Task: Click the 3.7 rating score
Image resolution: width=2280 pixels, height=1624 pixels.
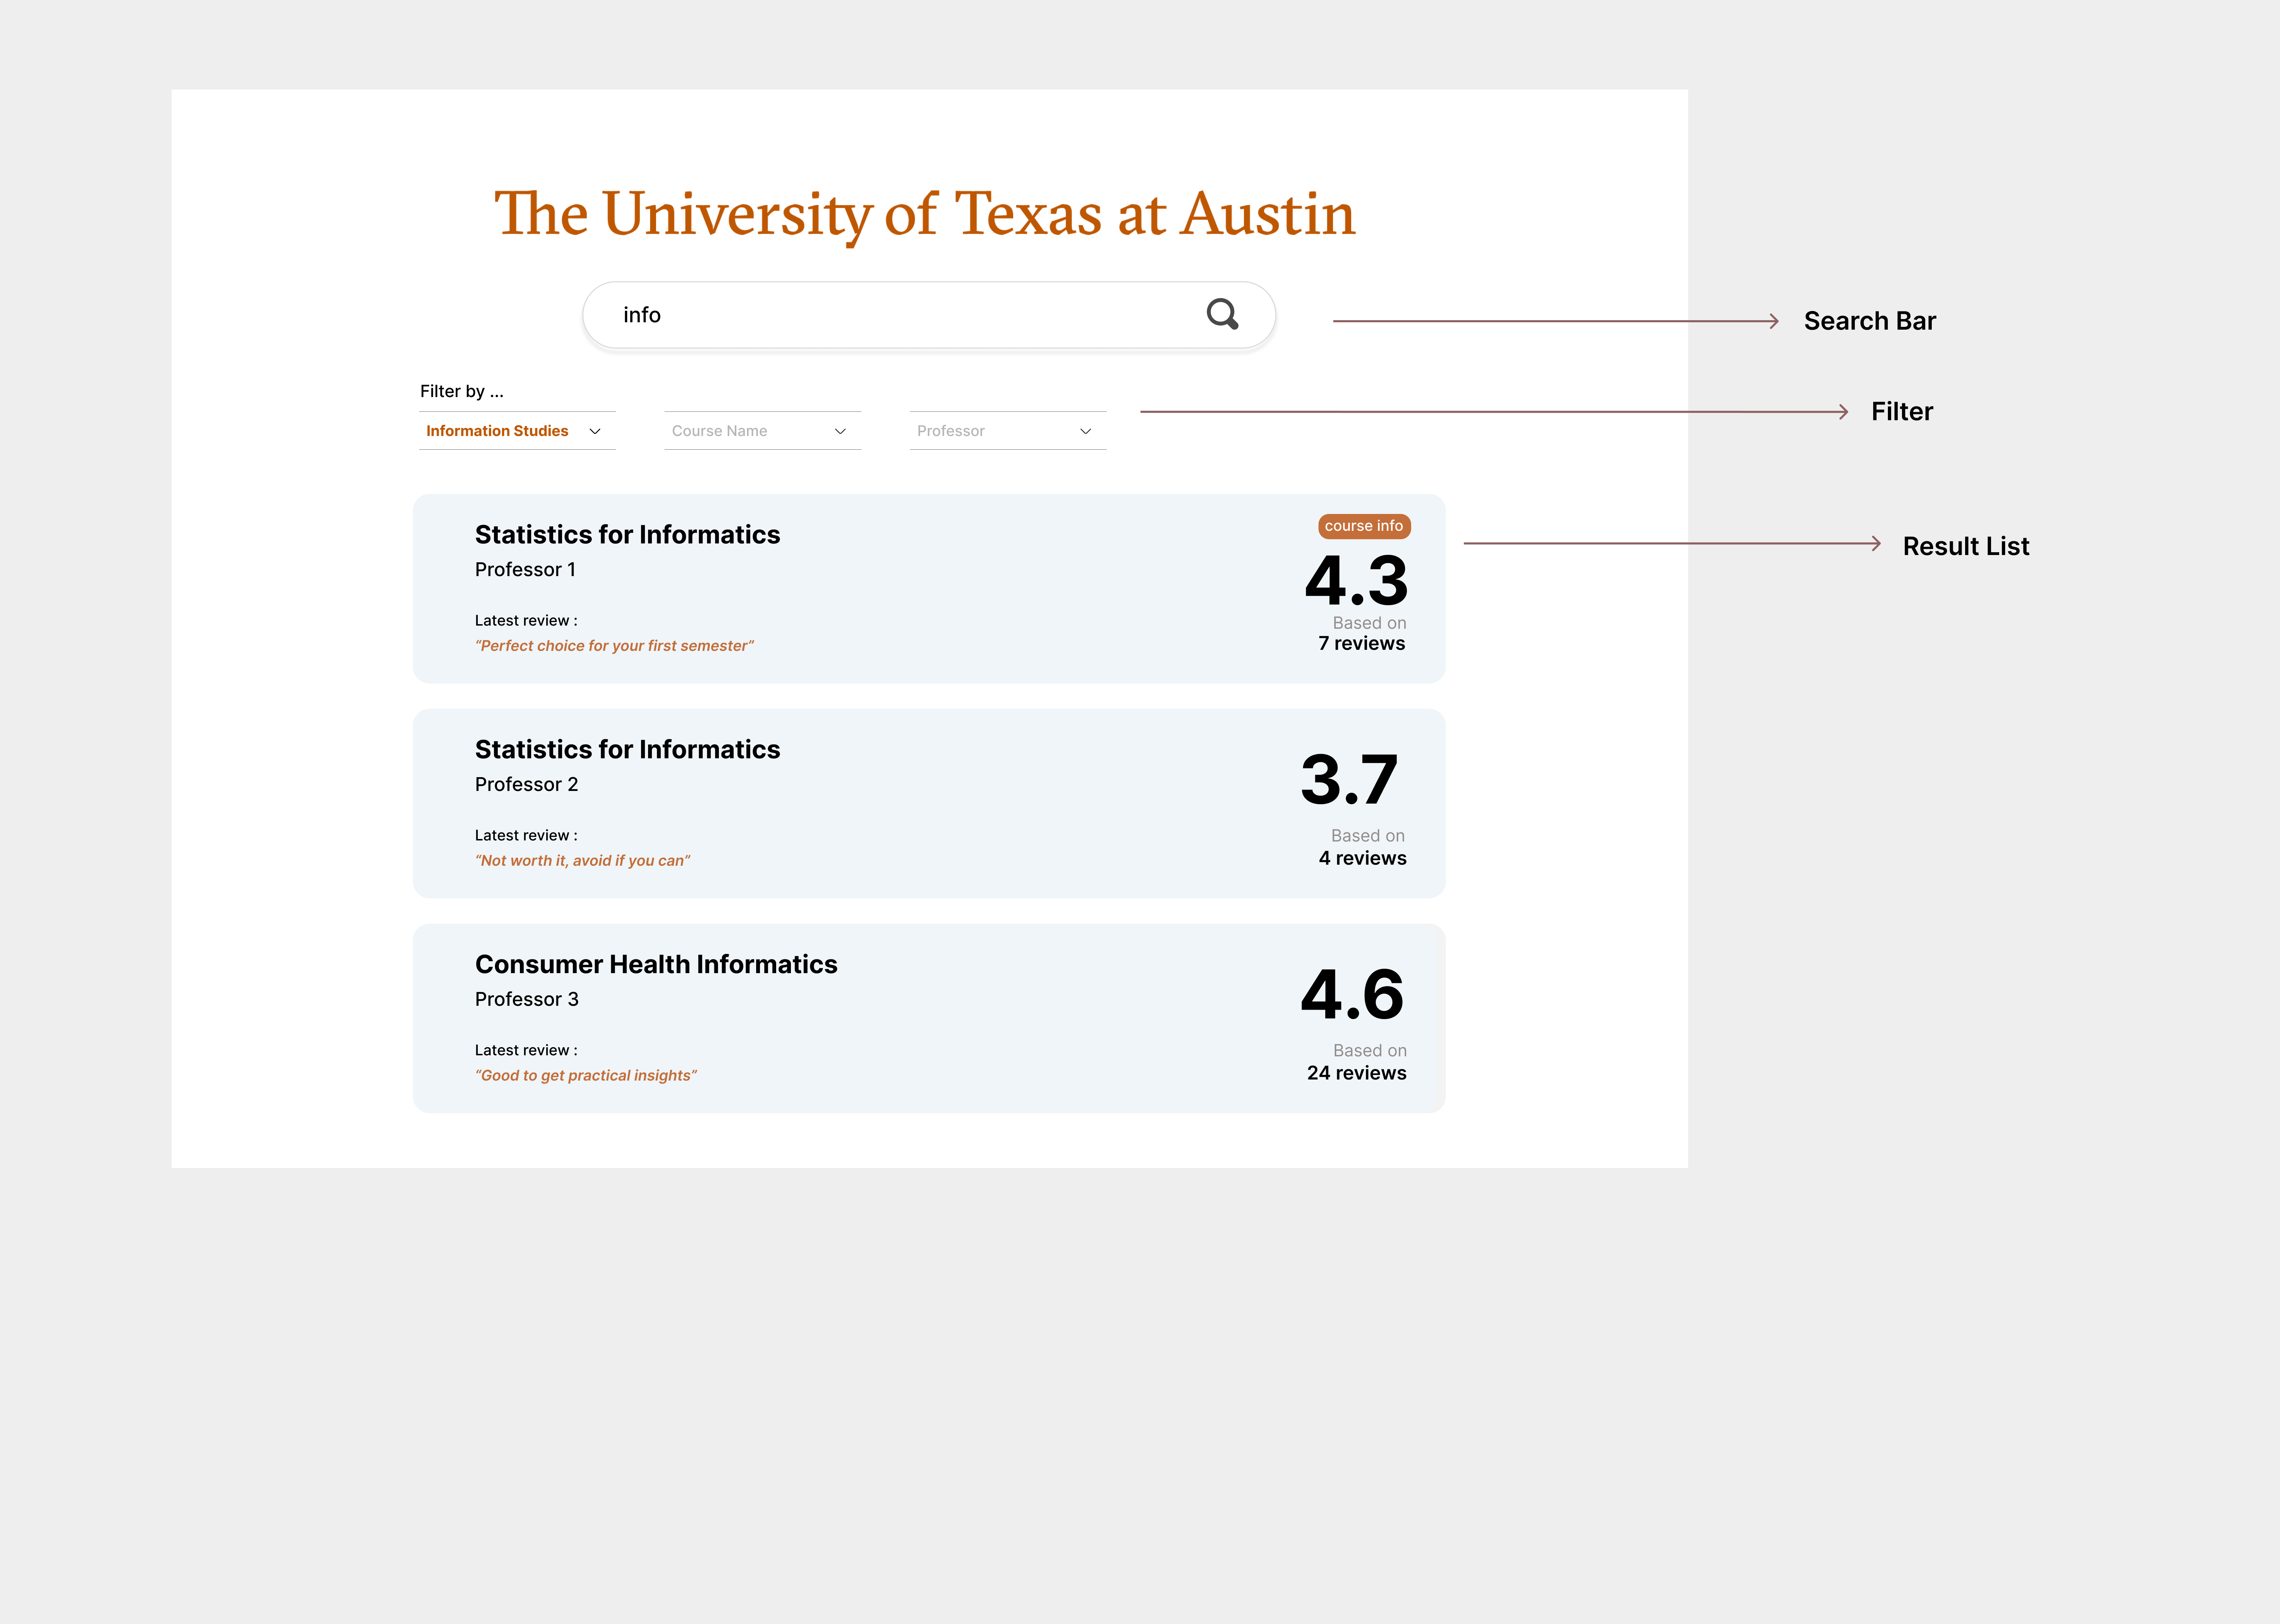Action: click(1349, 780)
